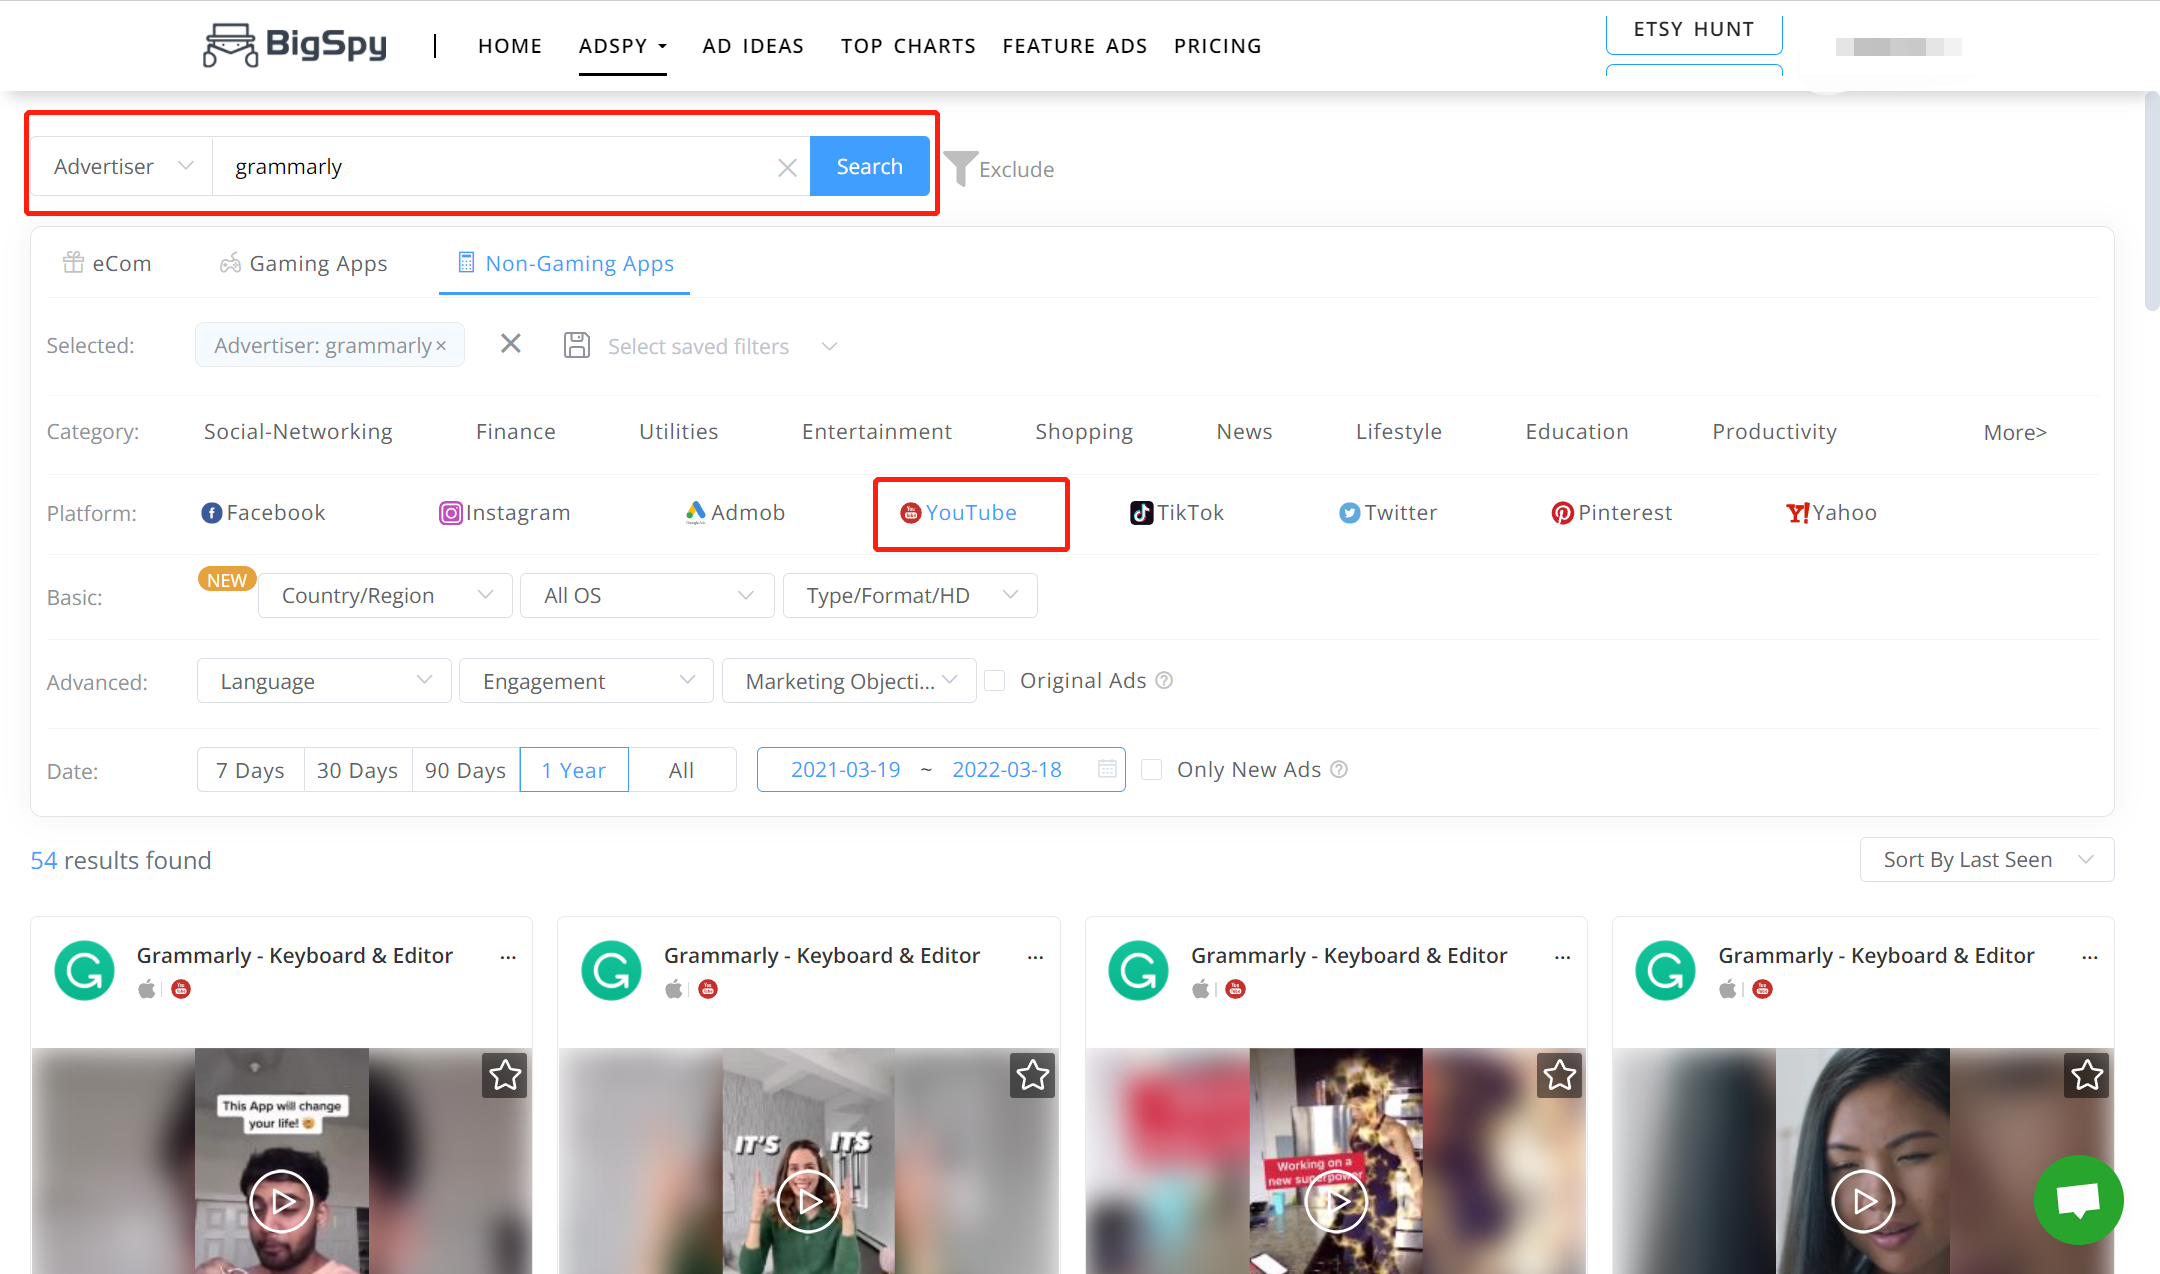Click the start date 2021-03-19 field
Image resolution: width=2160 pixels, height=1274 pixels.
click(x=845, y=769)
